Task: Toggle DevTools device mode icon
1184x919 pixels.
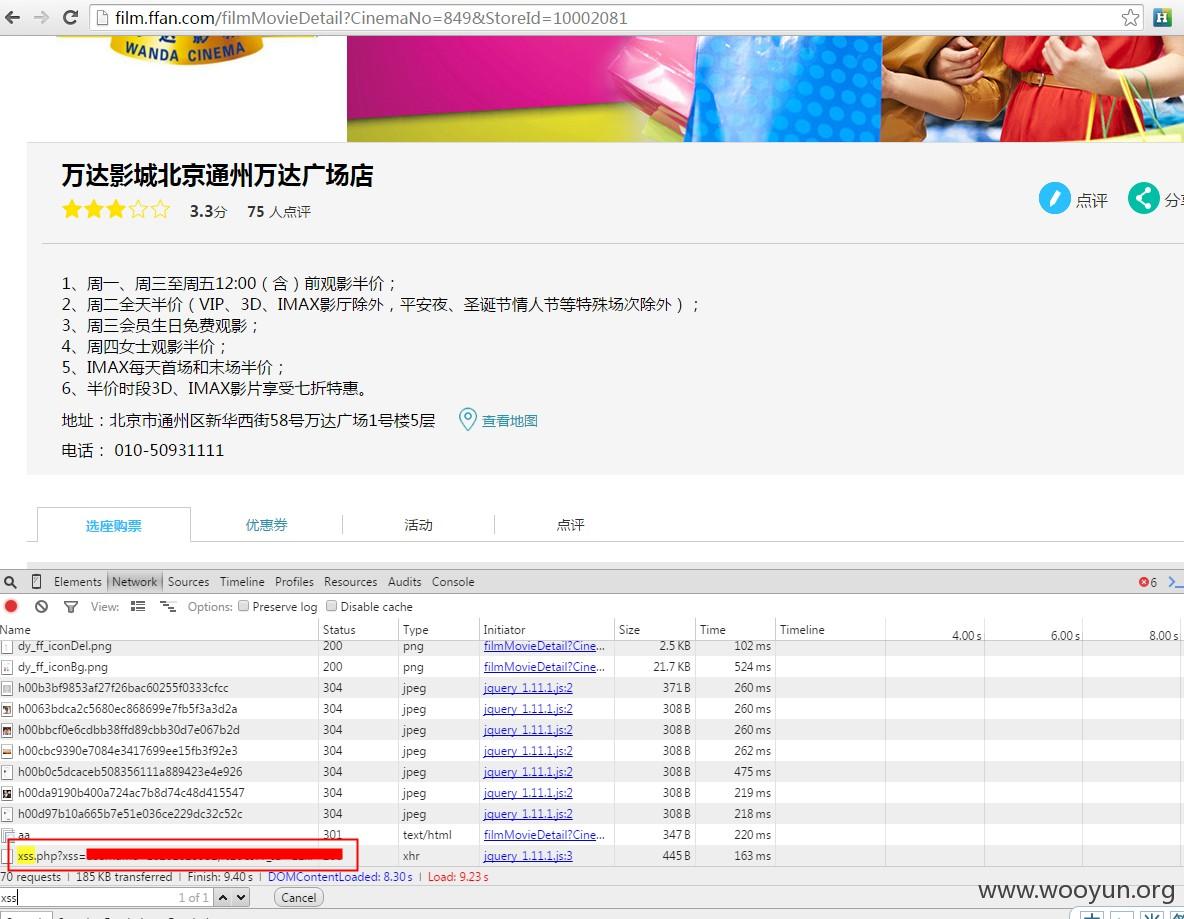Action: [x=36, y=581]
